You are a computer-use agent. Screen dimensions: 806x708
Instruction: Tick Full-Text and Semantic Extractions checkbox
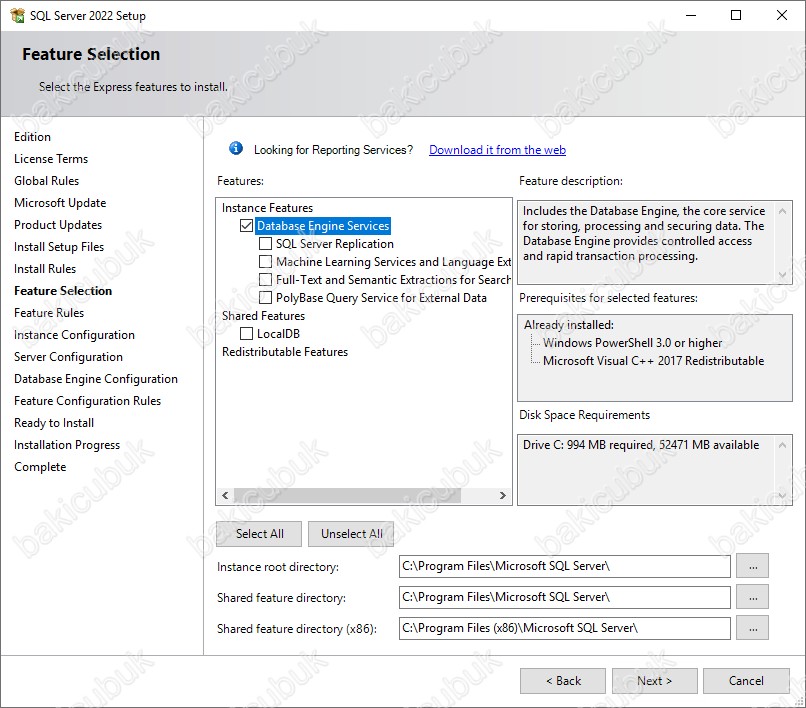(265, 280)
